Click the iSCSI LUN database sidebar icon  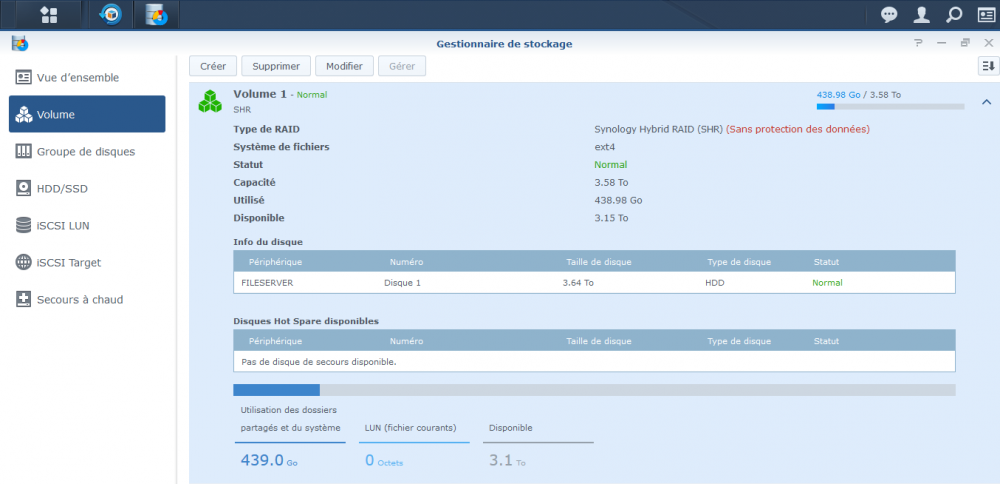pos(24,225)
